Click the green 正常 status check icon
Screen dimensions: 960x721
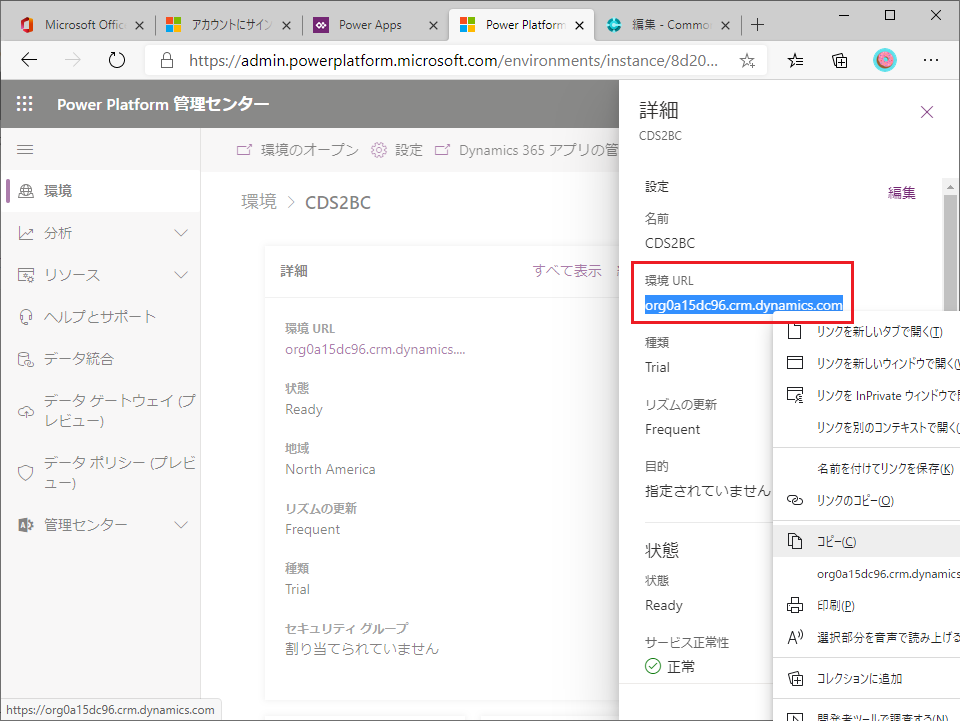(653, 666)
